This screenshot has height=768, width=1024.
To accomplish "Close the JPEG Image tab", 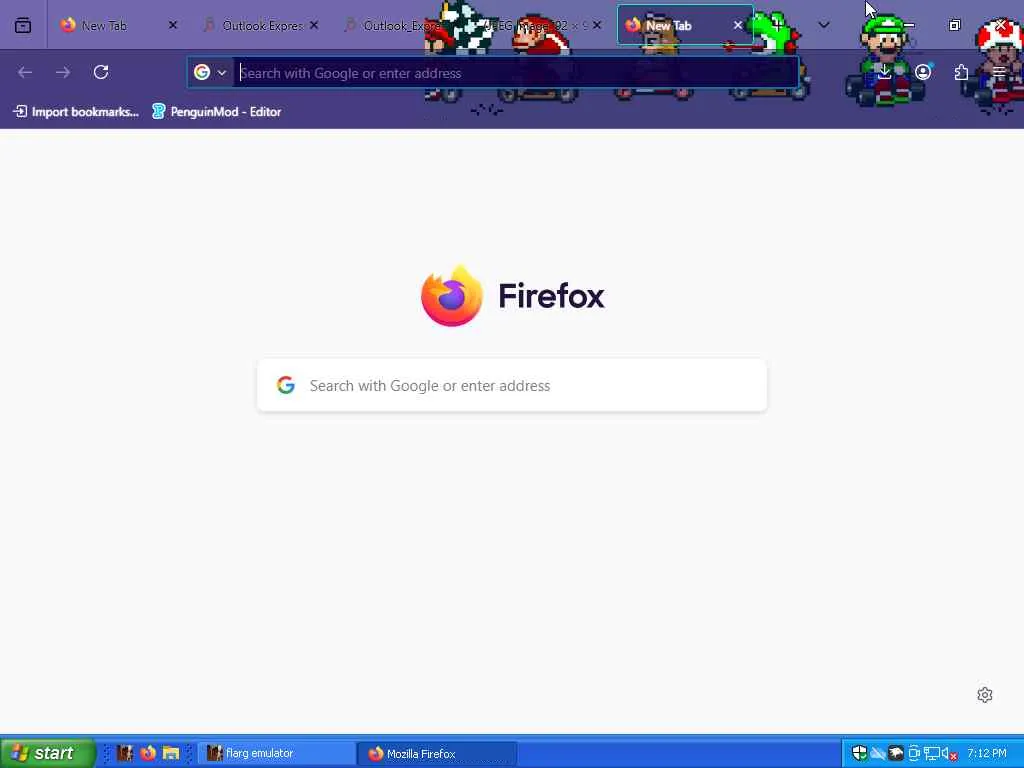I will 597,25.
